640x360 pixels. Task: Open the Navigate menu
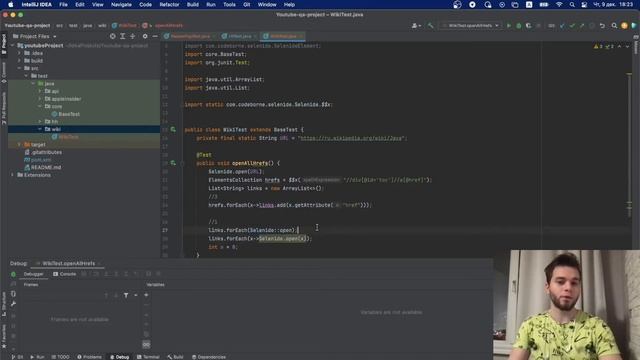pyautogui.click(x=121, y=4)
